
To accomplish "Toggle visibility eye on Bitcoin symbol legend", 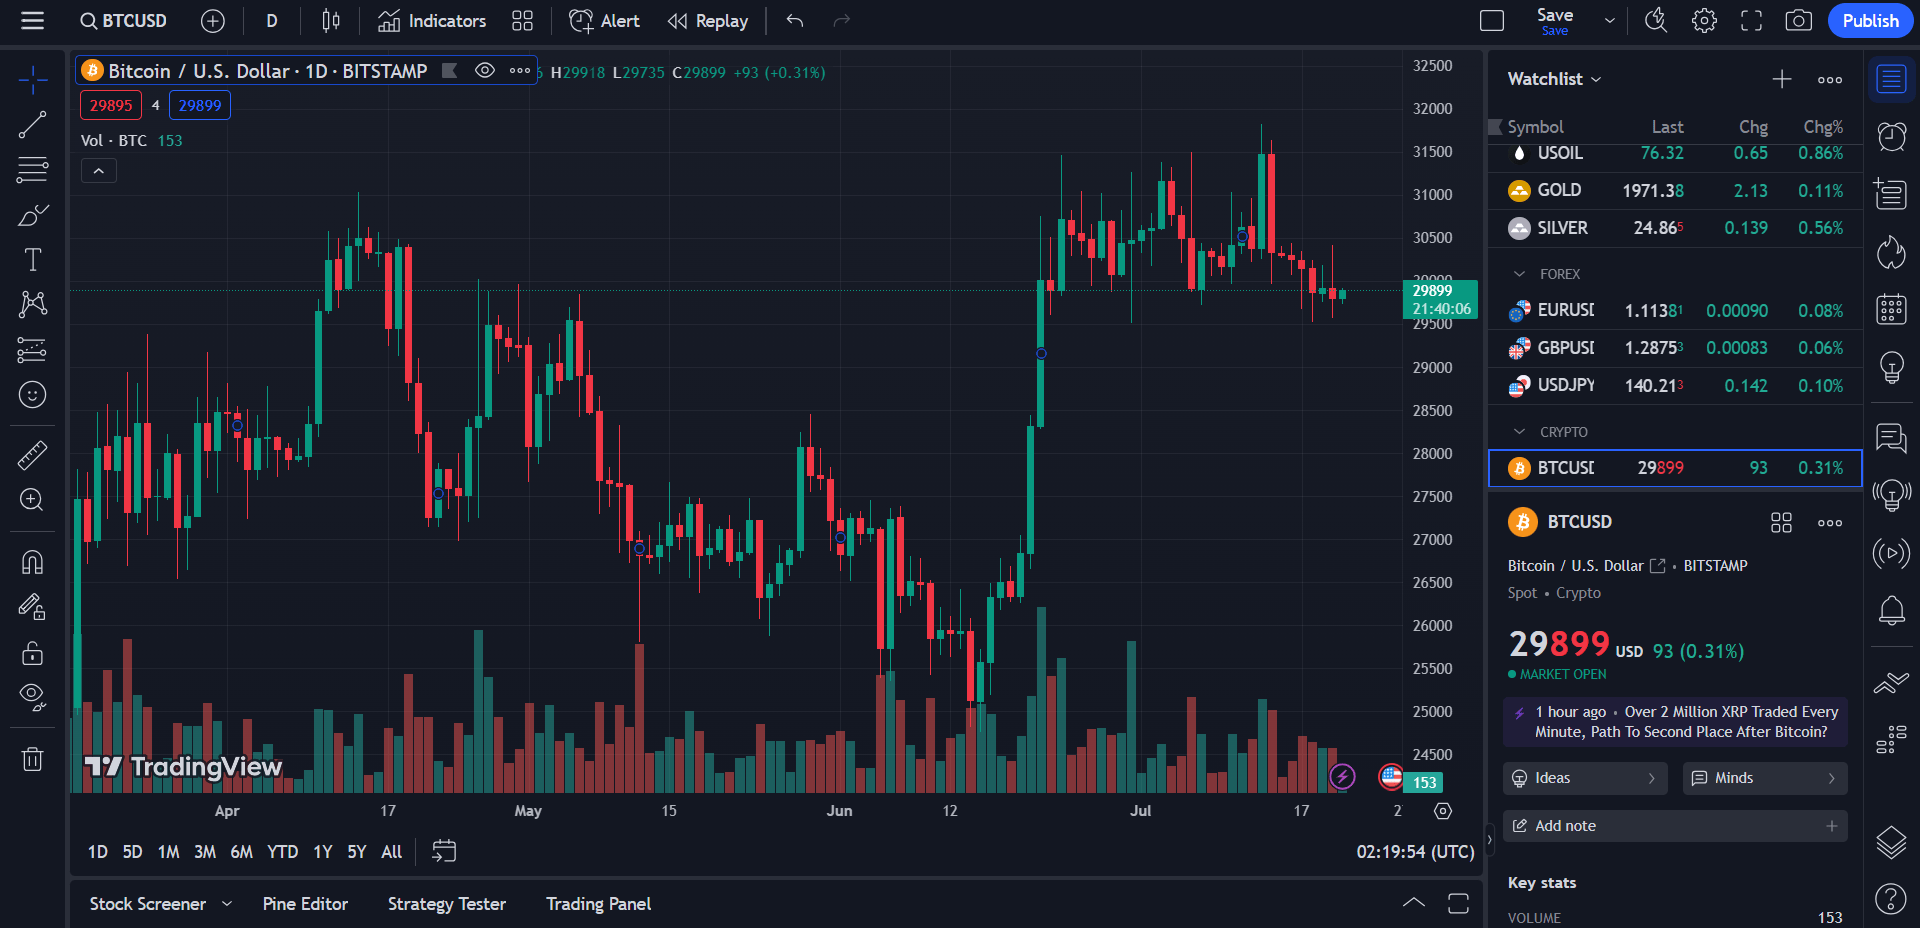I will 485,70.
